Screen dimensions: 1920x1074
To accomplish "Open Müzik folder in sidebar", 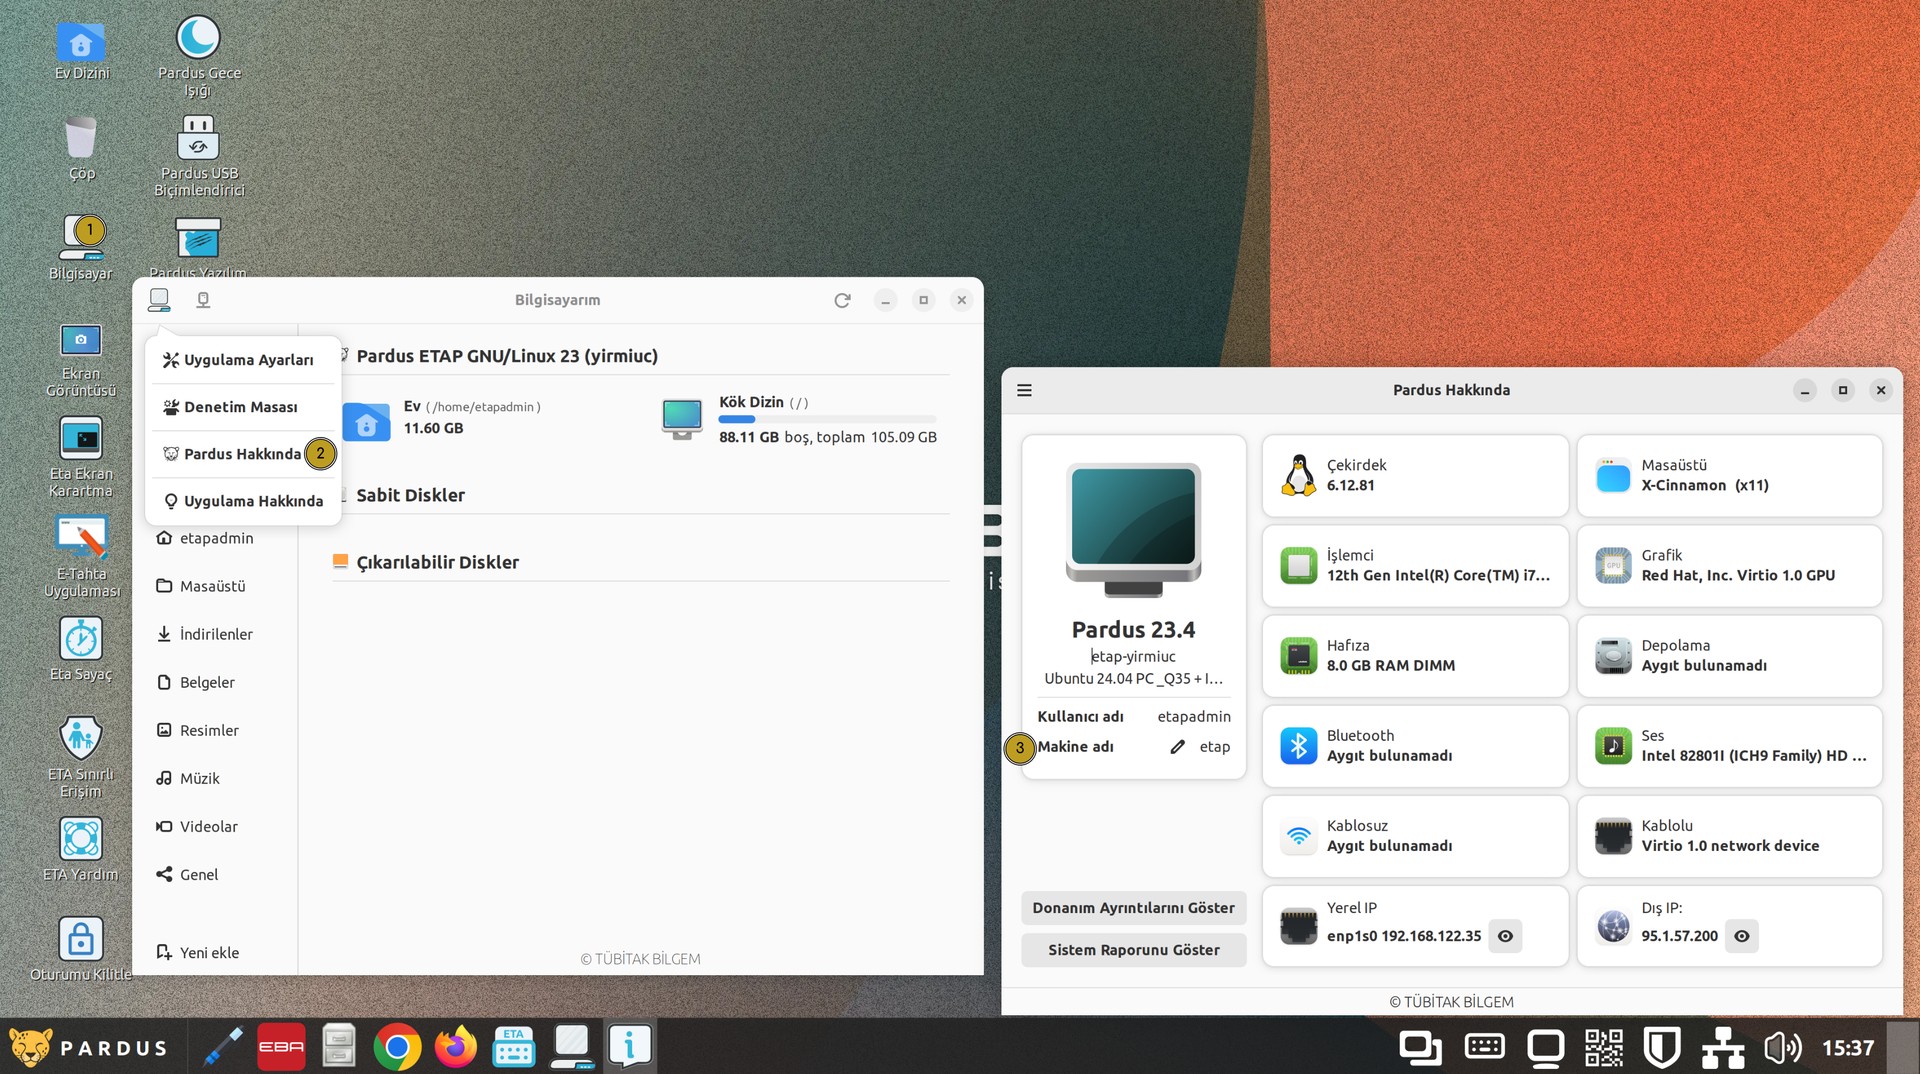I will (x=215, y=778).
